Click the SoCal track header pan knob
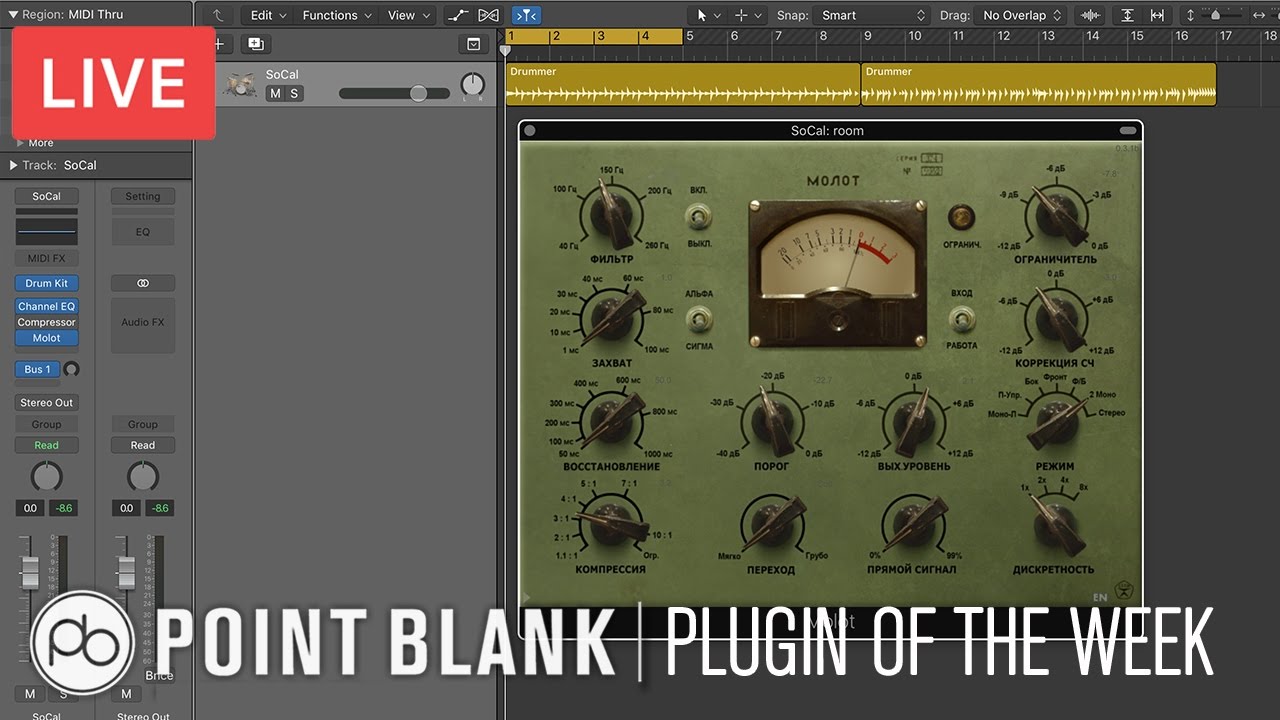Image resolution: width=1280 pixels, height=720 pixels. 473,85
